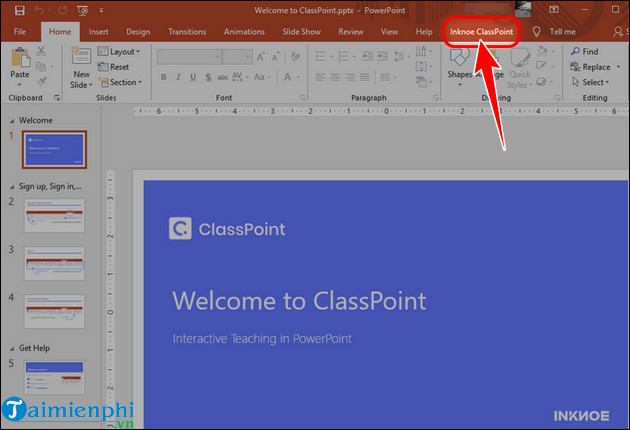Screen dimensions: 630x430
Task: Decrease font size icon
Action: (276, 57)
